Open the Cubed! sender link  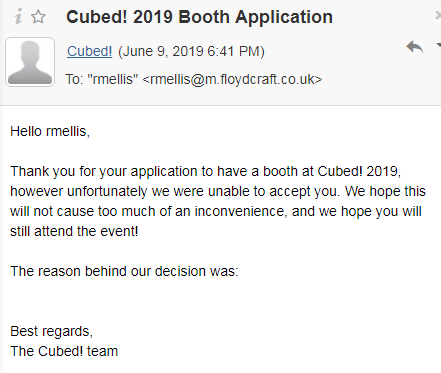[89, 51]
